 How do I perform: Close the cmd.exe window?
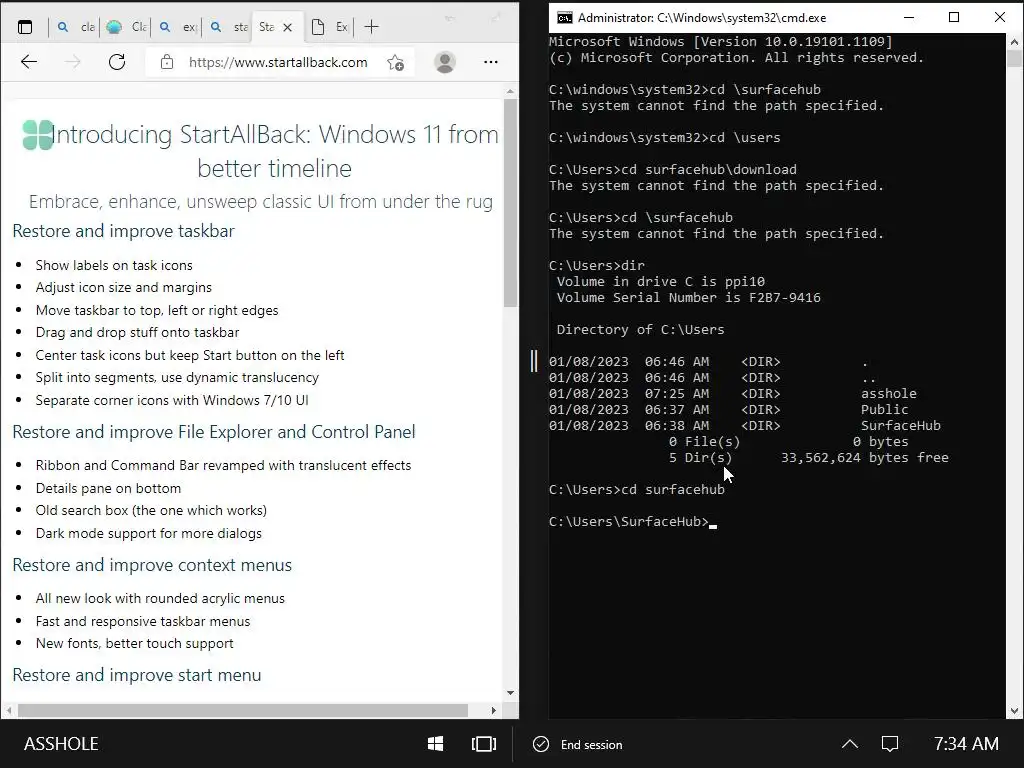[x=999, y=18]
